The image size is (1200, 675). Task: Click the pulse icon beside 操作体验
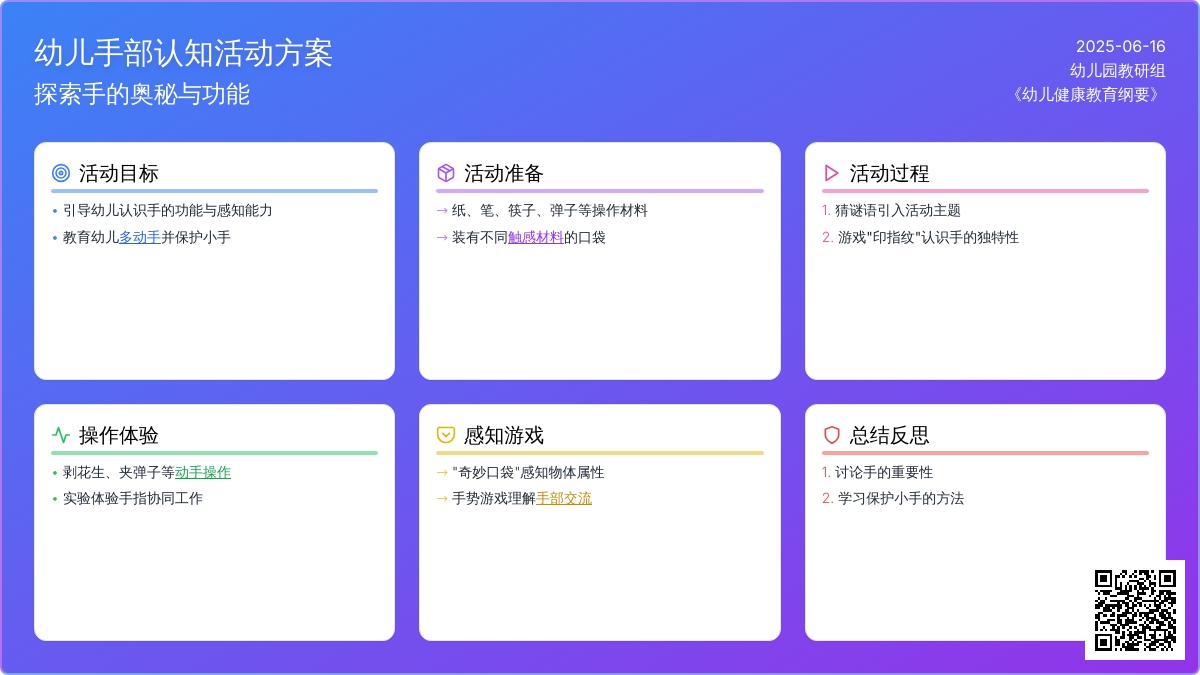point(61,435)
